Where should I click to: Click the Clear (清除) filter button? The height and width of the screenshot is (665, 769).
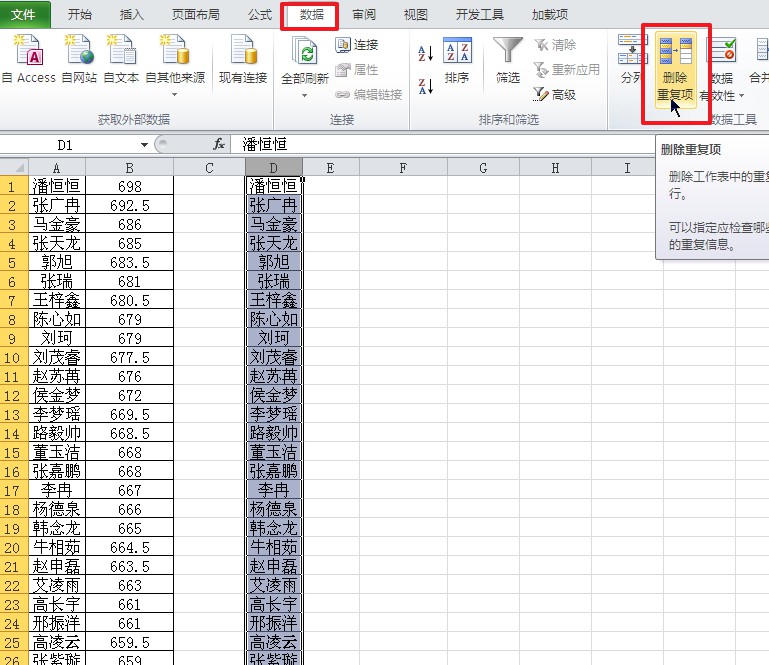pyautogui.click(x=555, y=45)
